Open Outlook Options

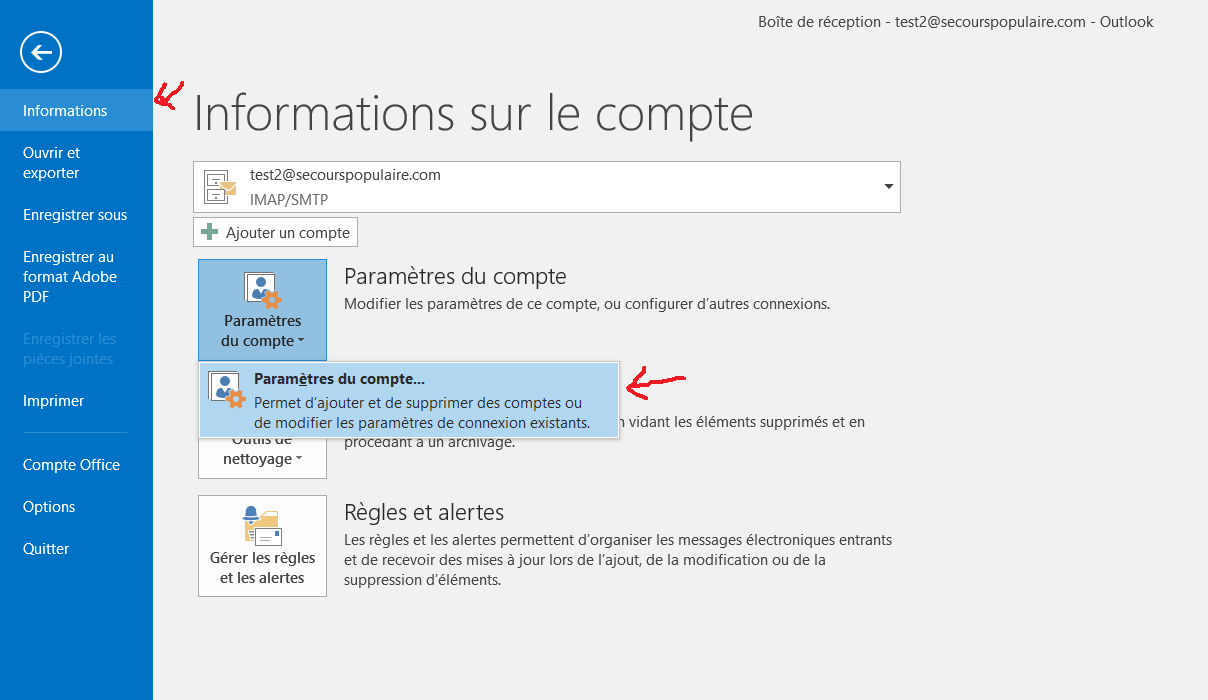49,507
